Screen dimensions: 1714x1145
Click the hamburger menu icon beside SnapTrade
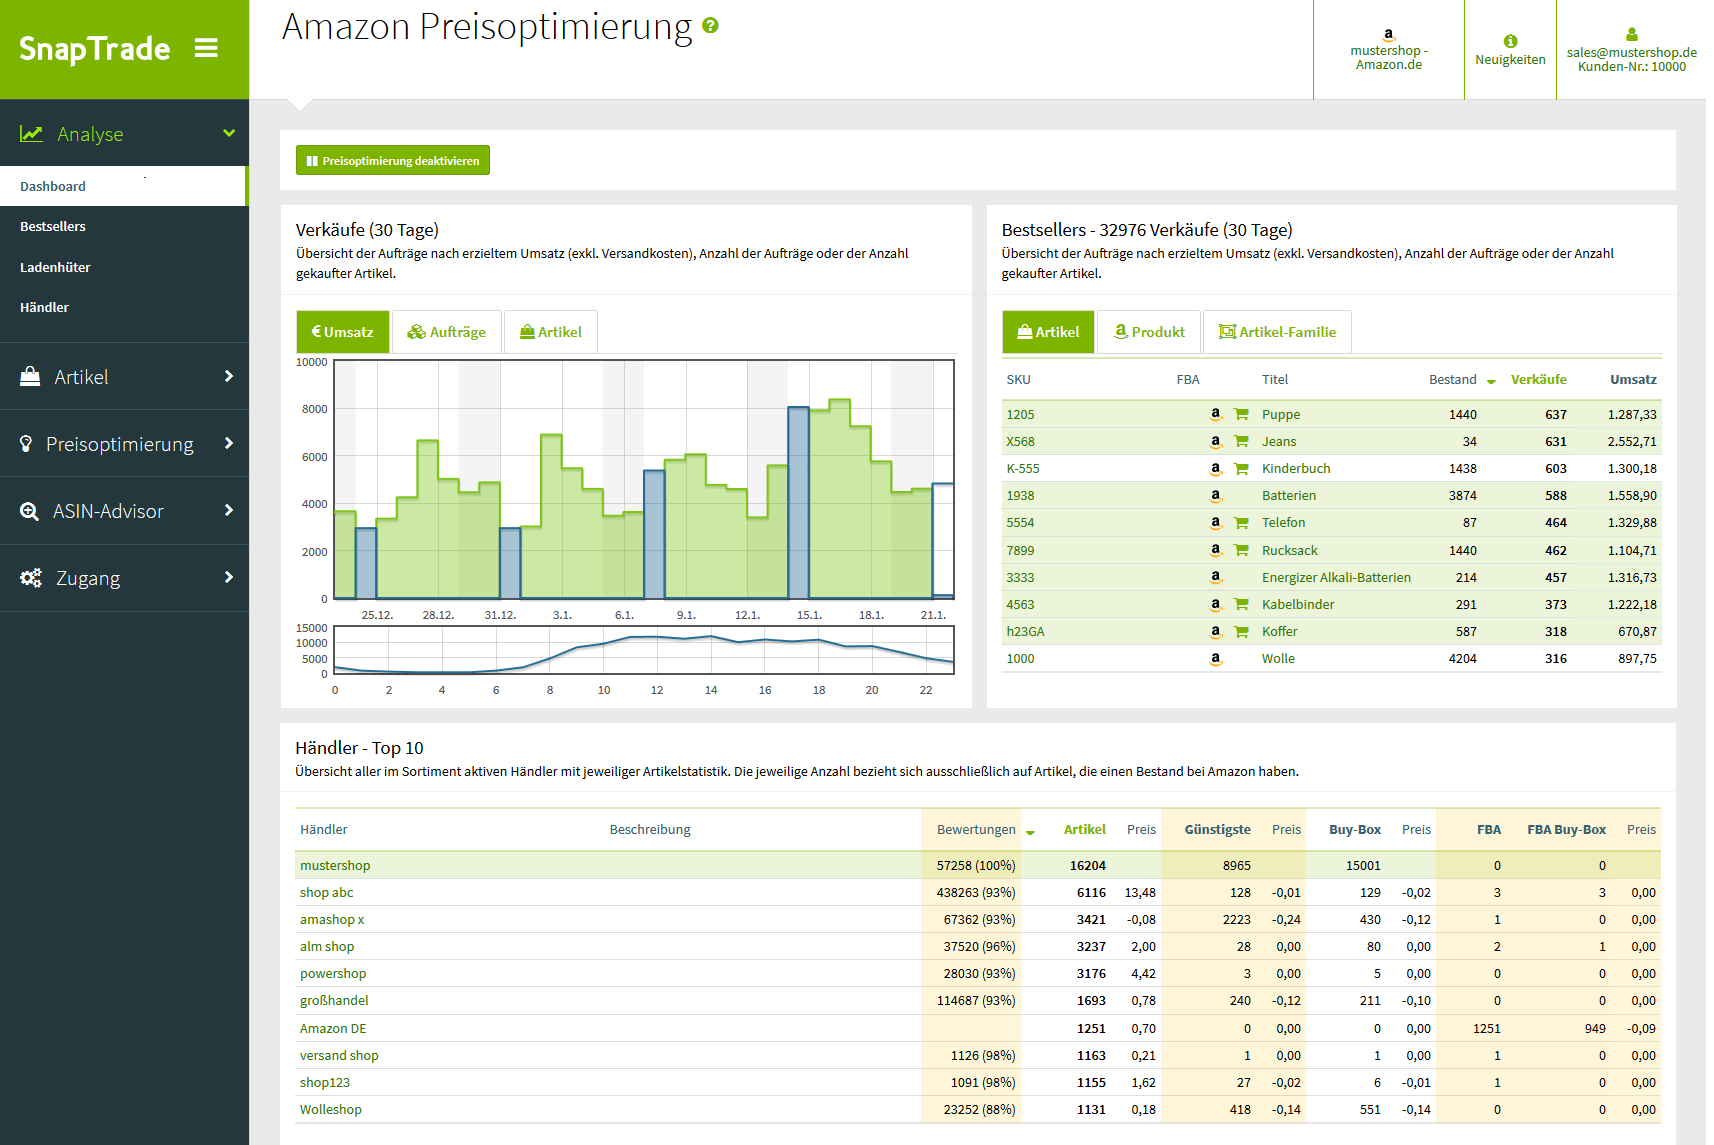click(x=206, y=48)
